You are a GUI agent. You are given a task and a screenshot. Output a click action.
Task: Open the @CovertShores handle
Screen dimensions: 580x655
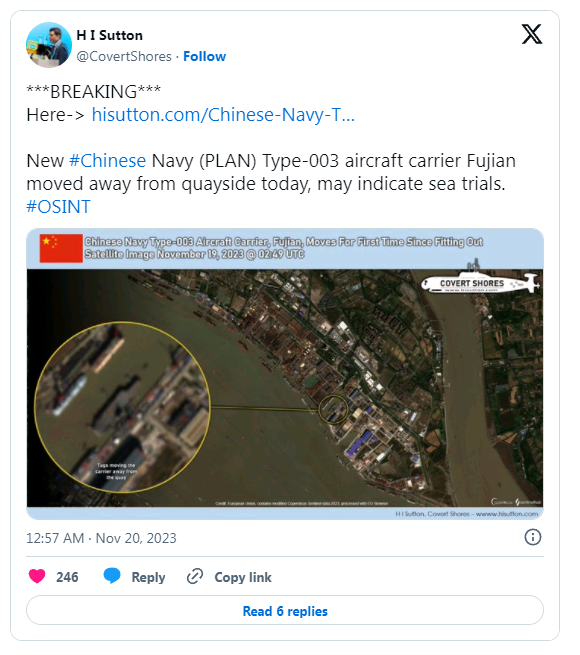click(x=124, y=56)
